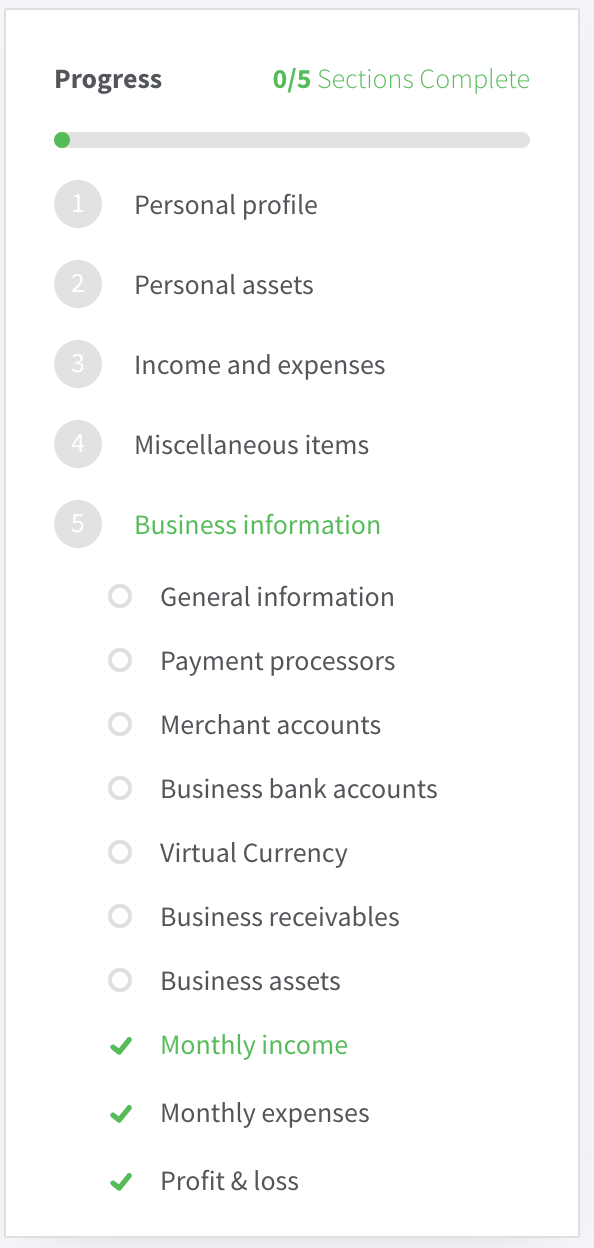Click the checkmark beside Profit & loss
The width and height of the screenshot is (594, 1248).
pyautogui.click(x=121, y=1182)
